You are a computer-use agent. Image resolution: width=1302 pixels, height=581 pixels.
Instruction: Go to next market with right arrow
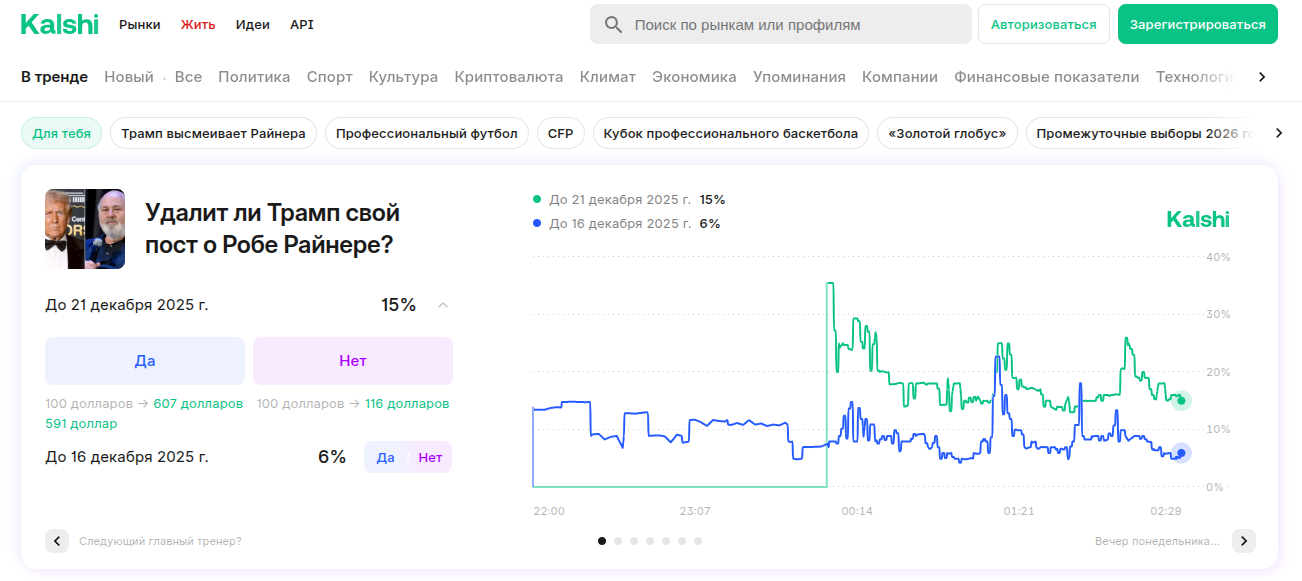tap(1243, 541)
